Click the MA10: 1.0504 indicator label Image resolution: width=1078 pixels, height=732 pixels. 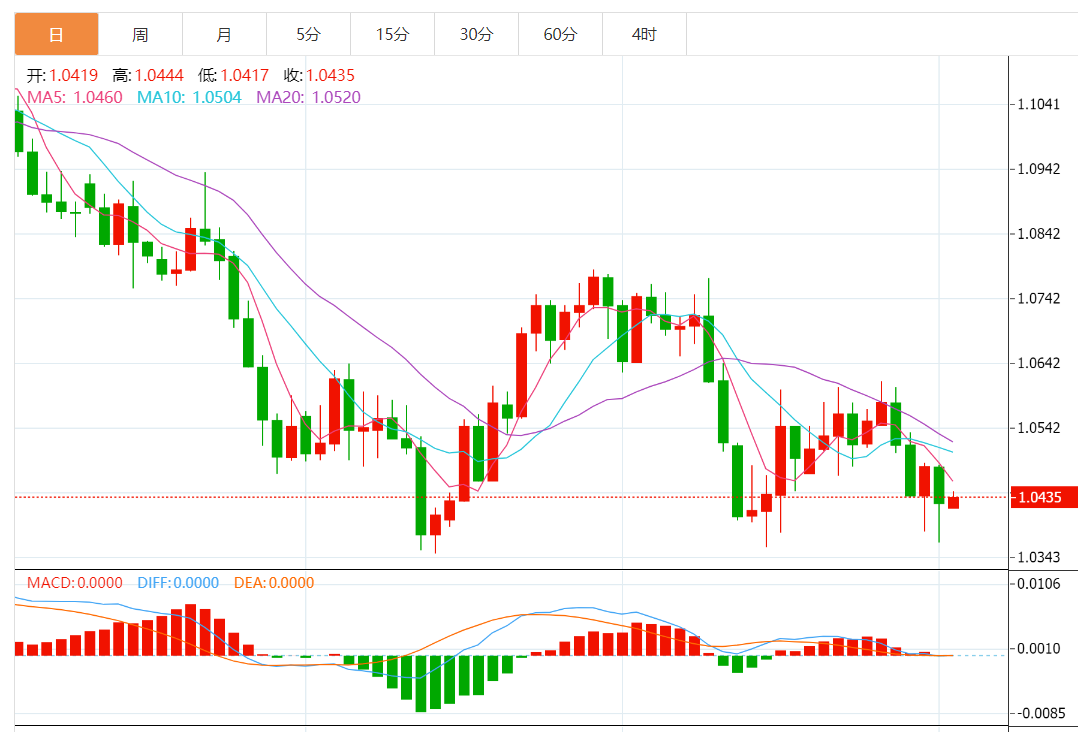tap(189, 97)
